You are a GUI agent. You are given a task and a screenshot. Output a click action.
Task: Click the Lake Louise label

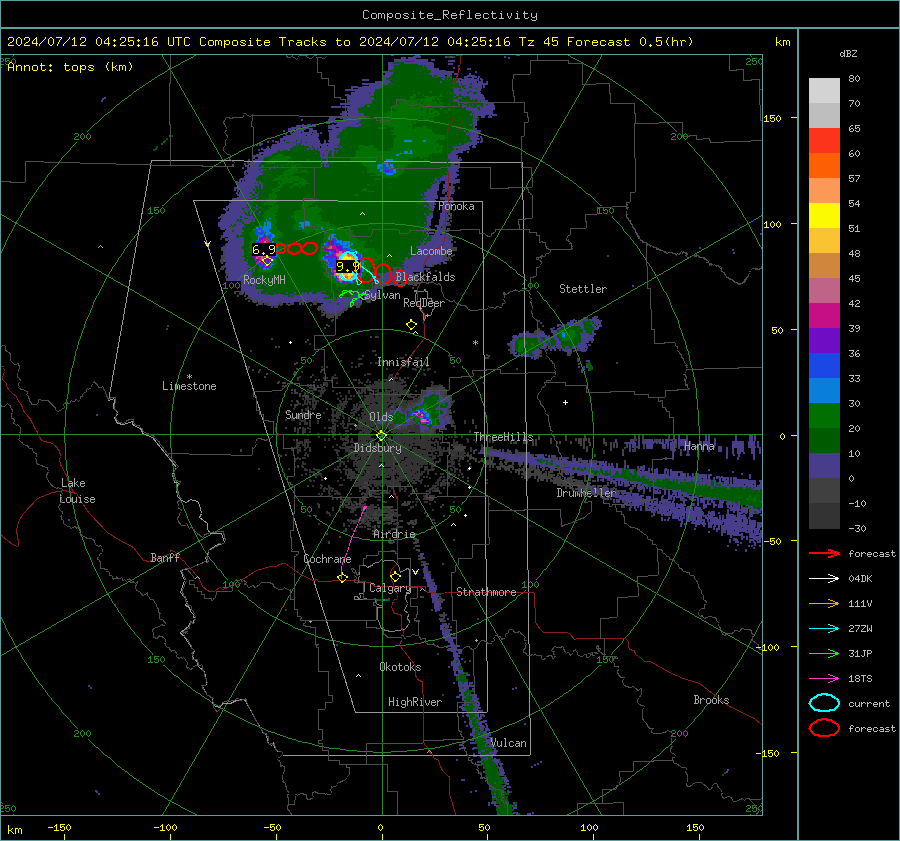77,491
